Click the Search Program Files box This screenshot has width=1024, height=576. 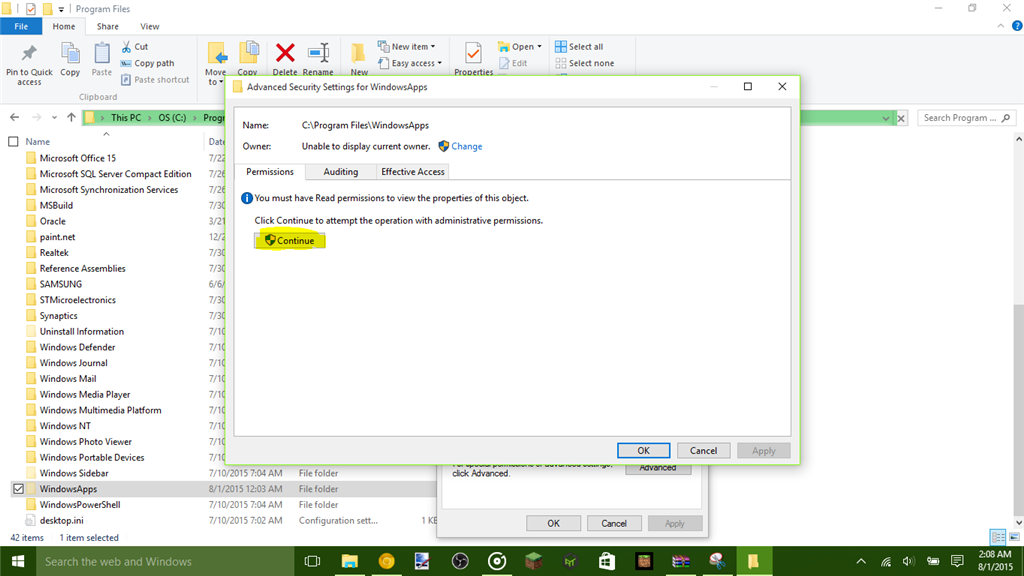[x=966, y=118]
